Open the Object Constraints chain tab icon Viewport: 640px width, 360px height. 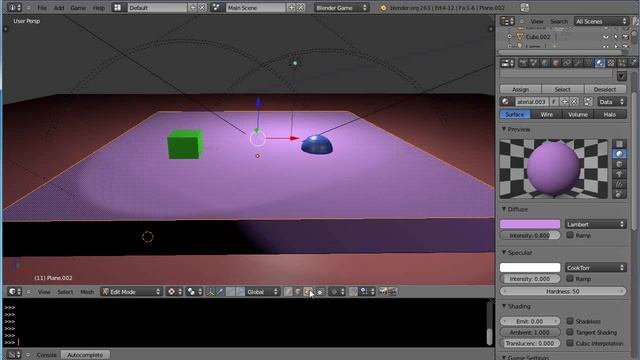pyautogui.click(x=567, y=63)
